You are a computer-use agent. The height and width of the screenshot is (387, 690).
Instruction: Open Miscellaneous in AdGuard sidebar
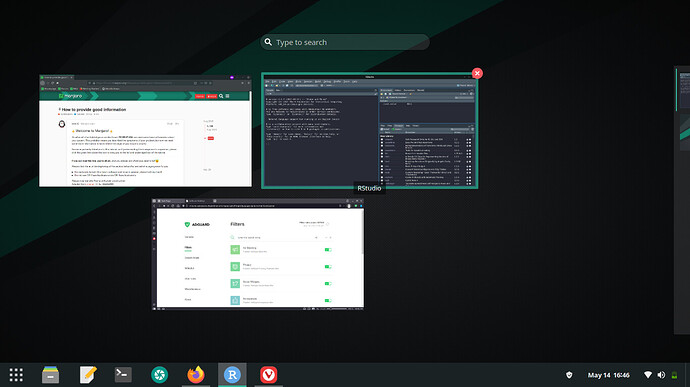click(x=193, y=289)
